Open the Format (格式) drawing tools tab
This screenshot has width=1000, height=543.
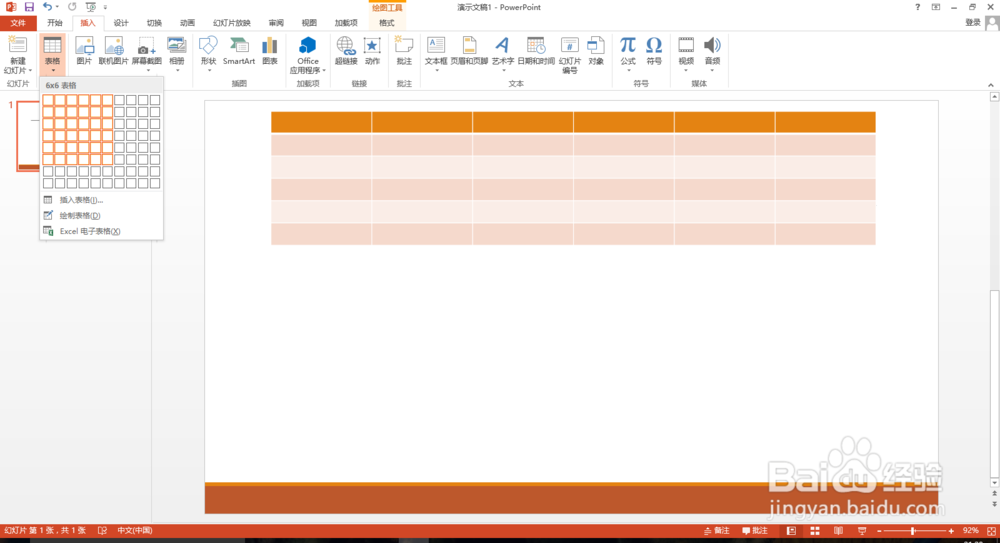pyautogui.click(x=386, y=23)
